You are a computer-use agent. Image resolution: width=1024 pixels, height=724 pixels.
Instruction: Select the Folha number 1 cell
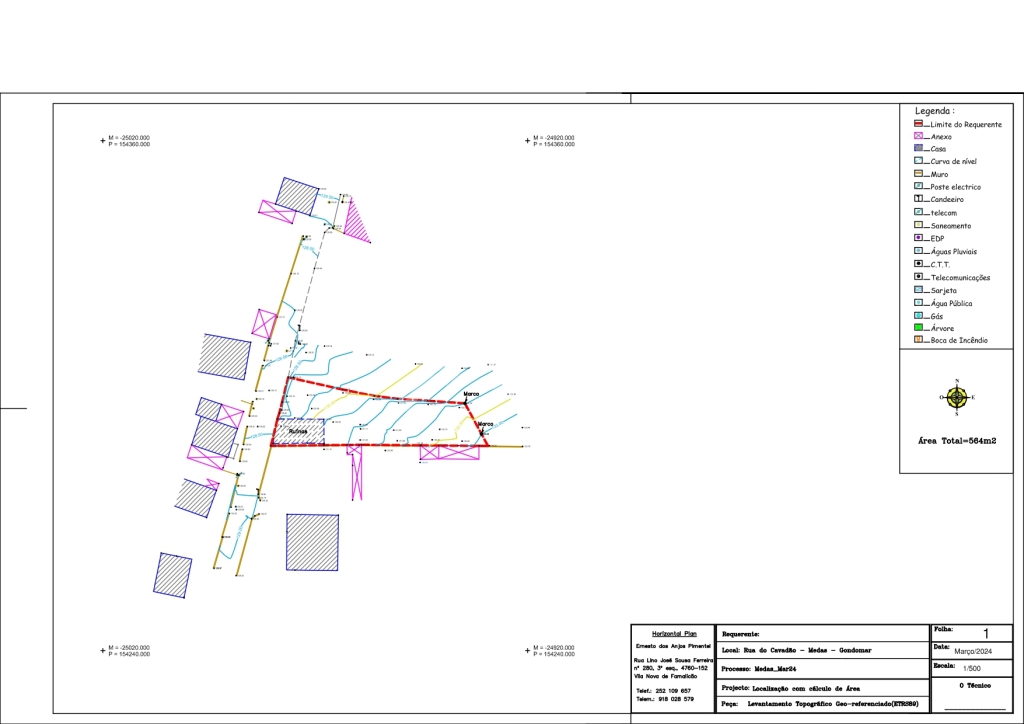click(x=985, y=633)
